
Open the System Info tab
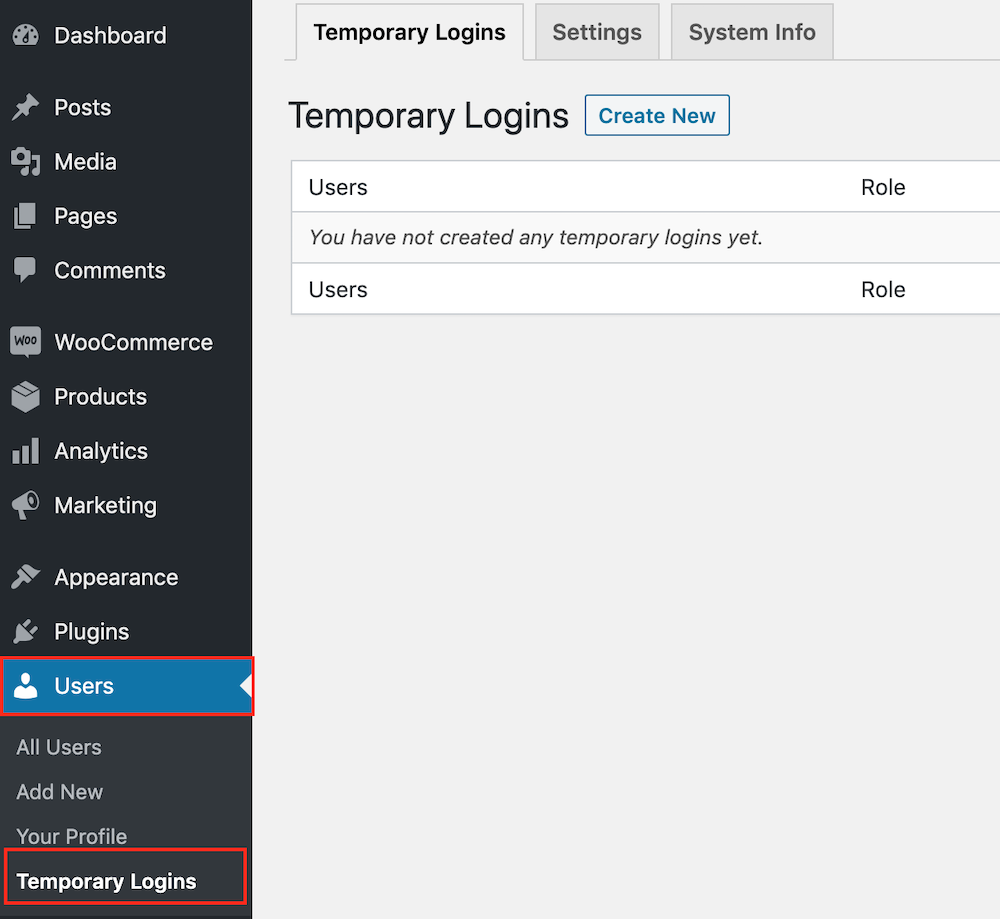[751, 32]
